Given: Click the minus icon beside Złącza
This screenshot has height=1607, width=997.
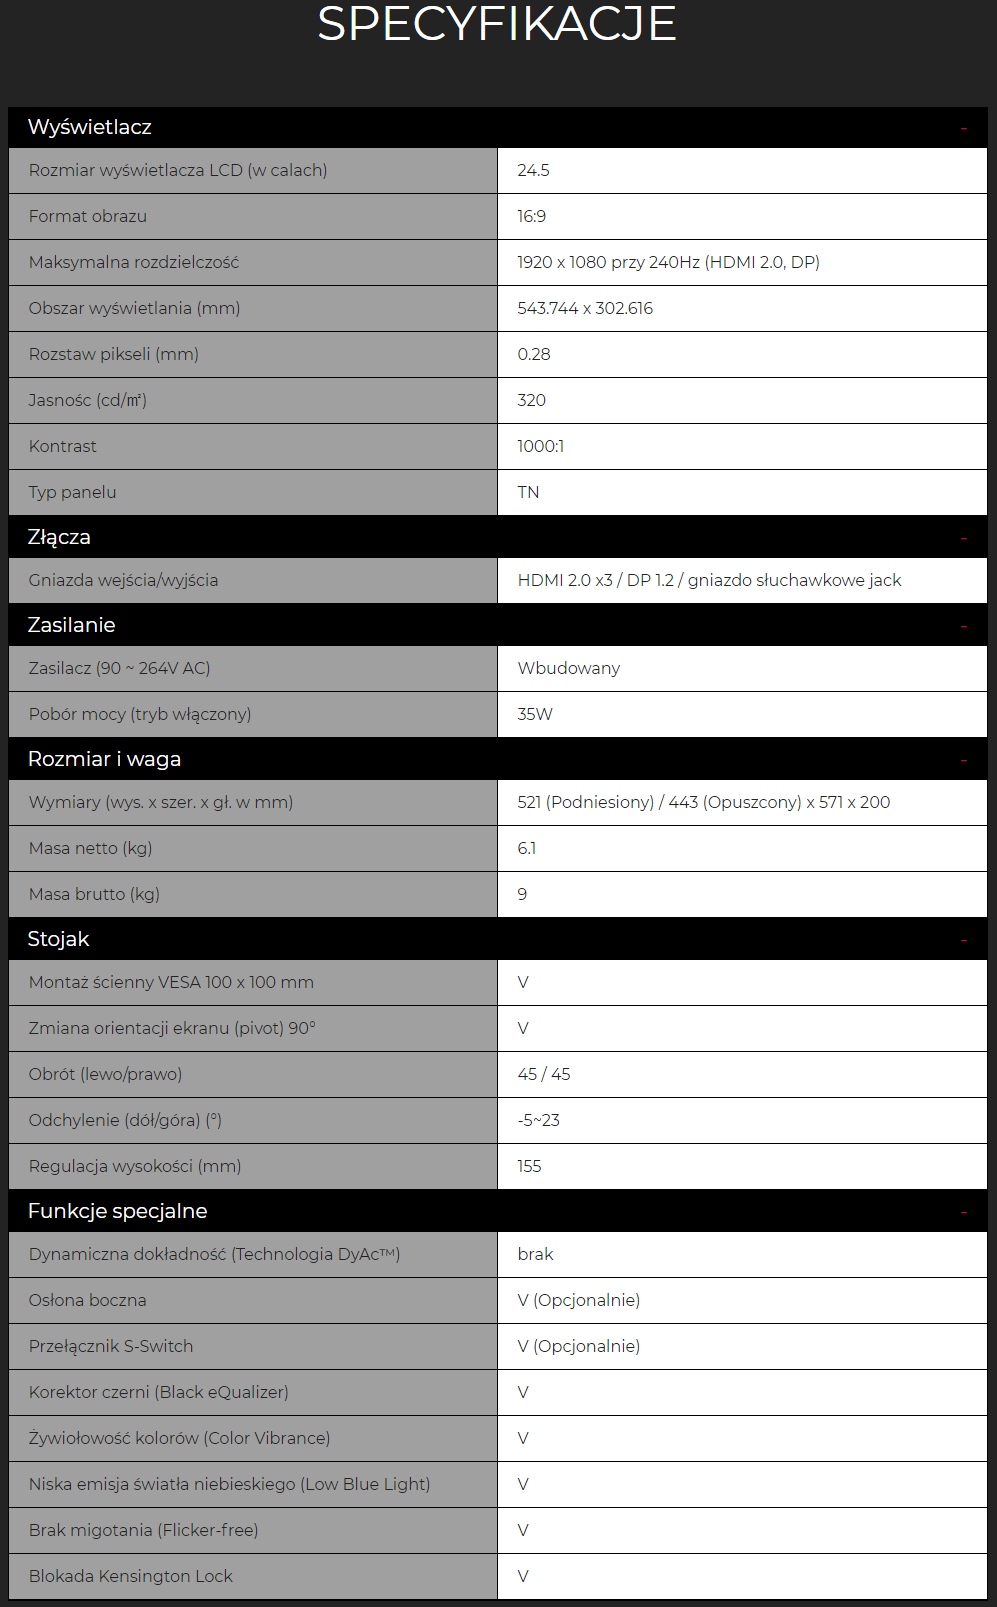Looking at the screenshot, I should point(964,539).
